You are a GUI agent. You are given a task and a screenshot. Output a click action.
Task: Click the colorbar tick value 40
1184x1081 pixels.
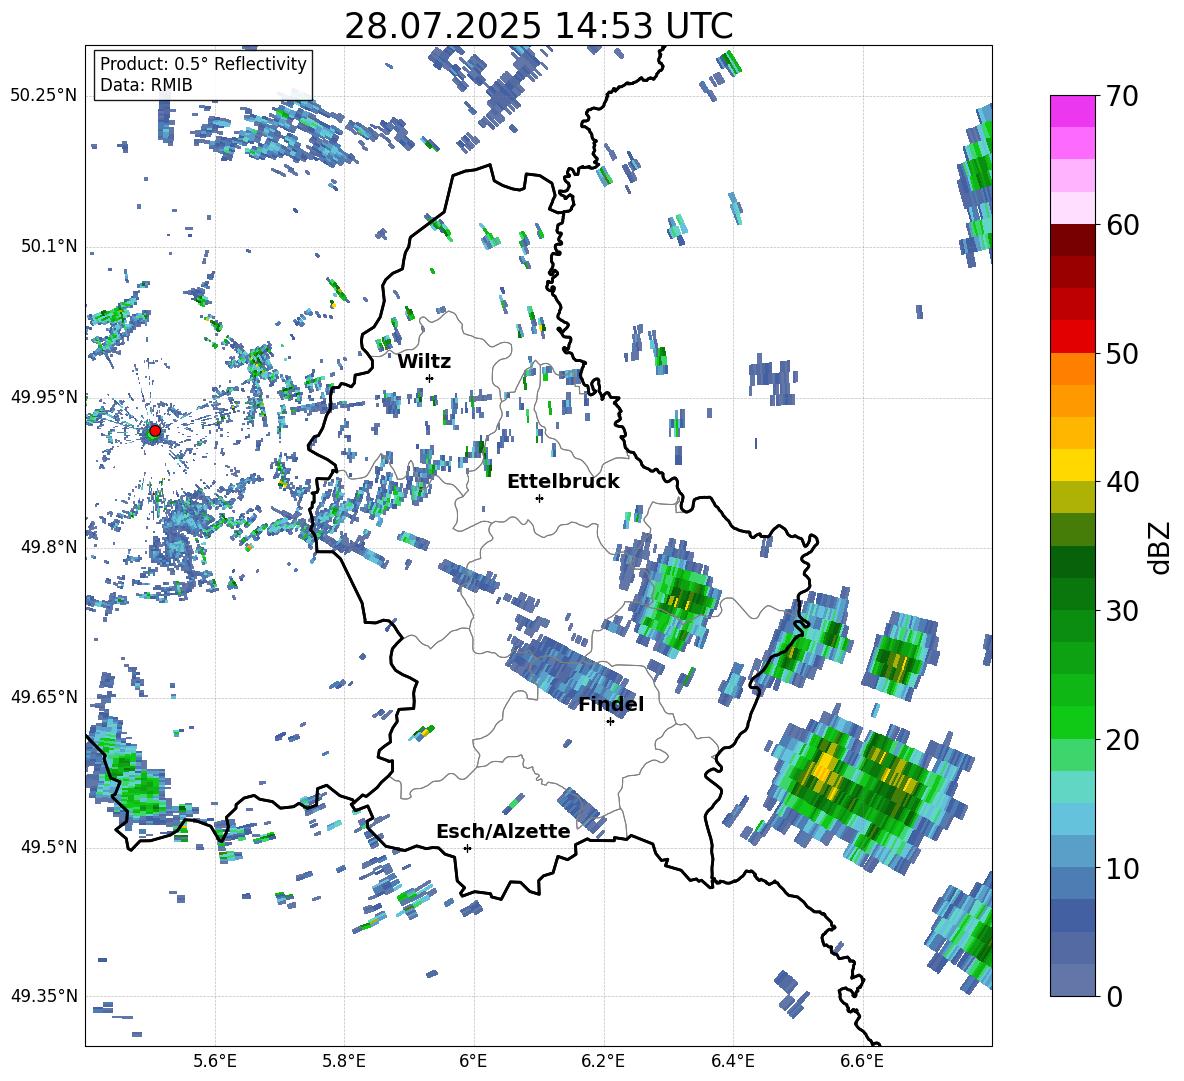click(1122, 482)
